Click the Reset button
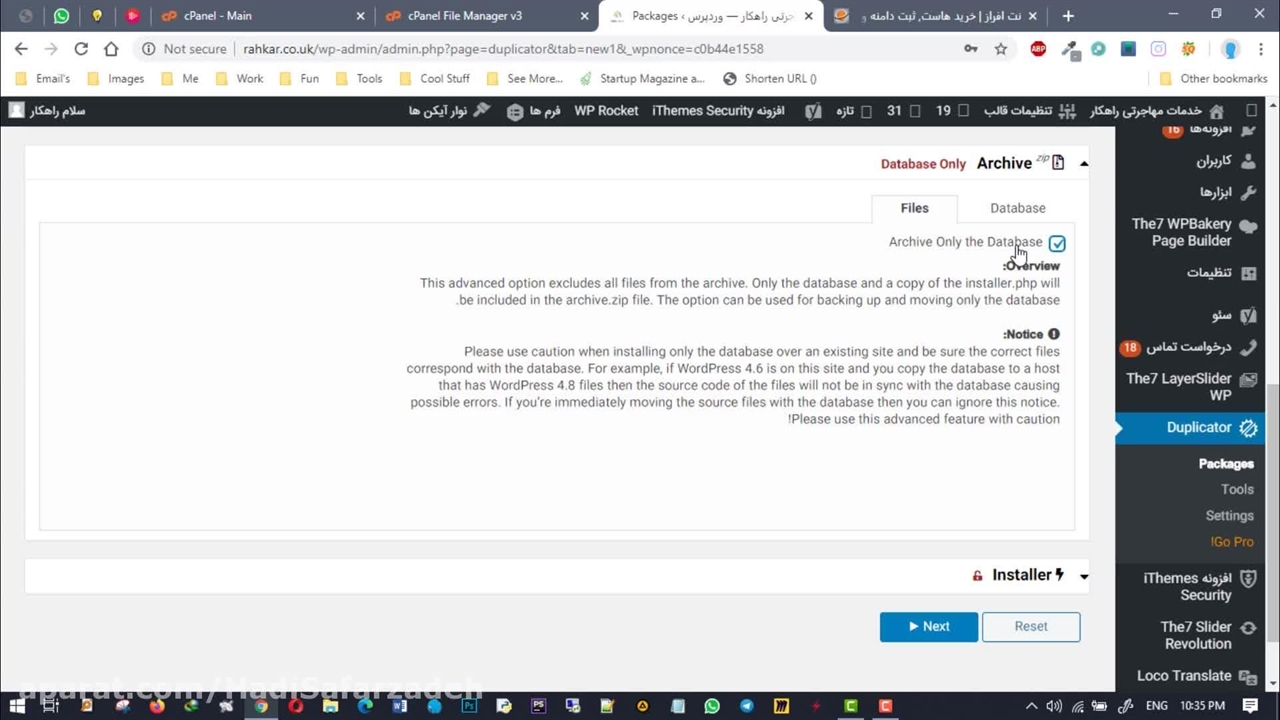 (x=1031, y=627)
